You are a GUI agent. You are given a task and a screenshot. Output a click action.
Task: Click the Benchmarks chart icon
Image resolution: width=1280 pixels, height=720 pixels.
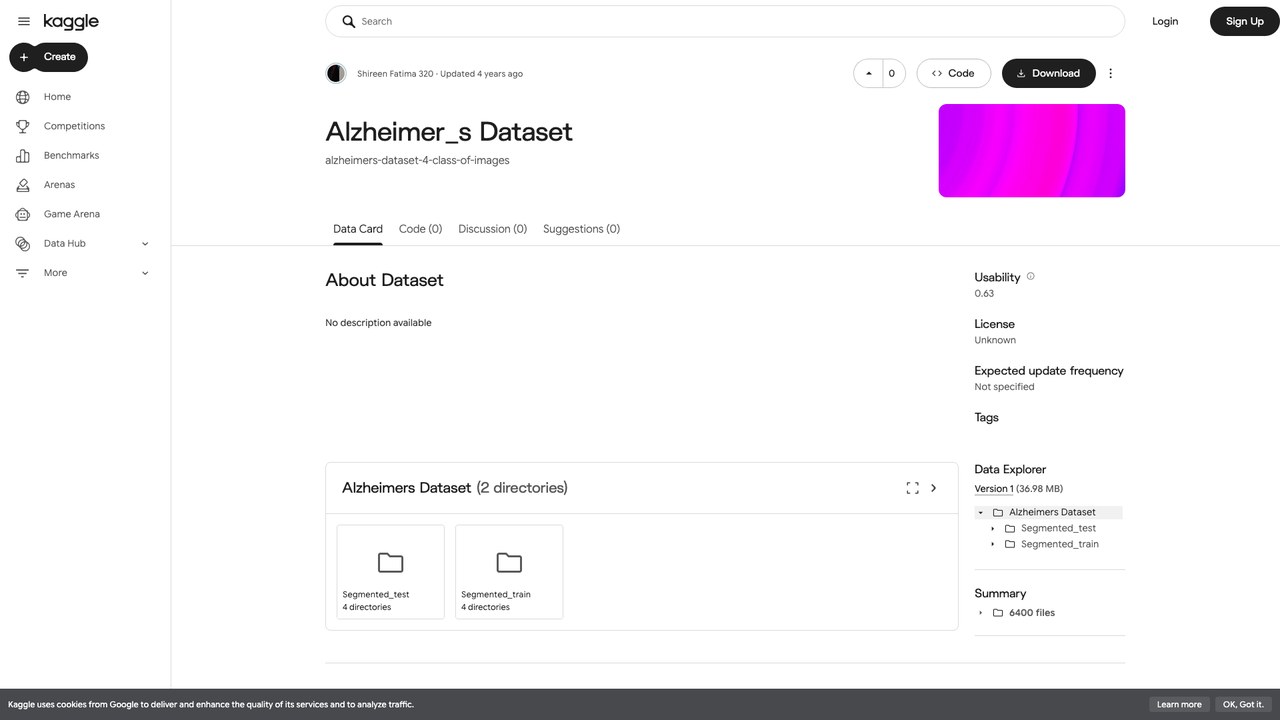click(23, 155)
